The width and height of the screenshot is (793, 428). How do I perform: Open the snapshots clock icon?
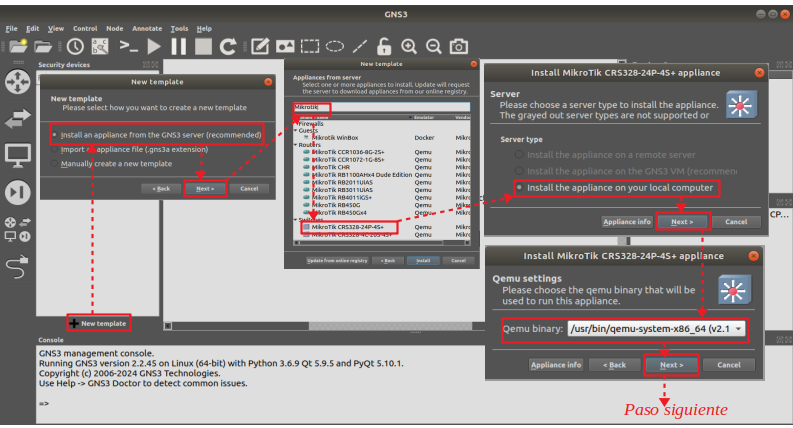click(75, 47)
